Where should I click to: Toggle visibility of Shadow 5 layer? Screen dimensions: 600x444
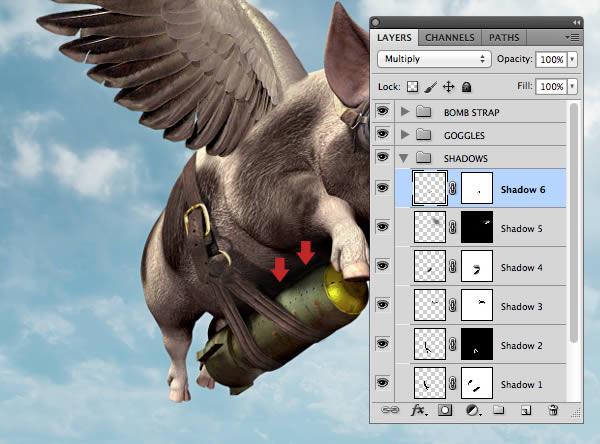point(382,227)
